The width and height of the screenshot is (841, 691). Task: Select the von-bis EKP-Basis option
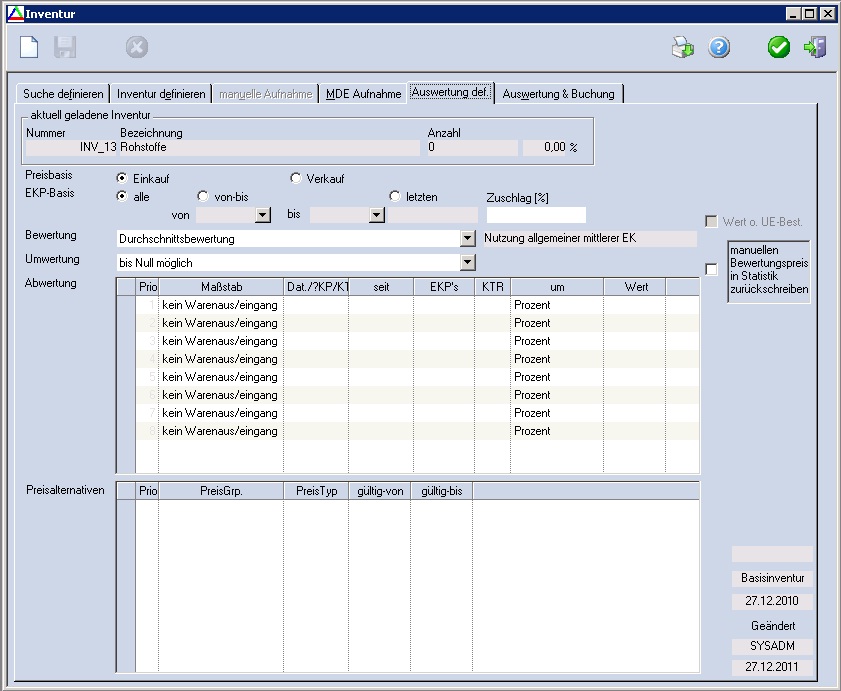tap(204, 197)
